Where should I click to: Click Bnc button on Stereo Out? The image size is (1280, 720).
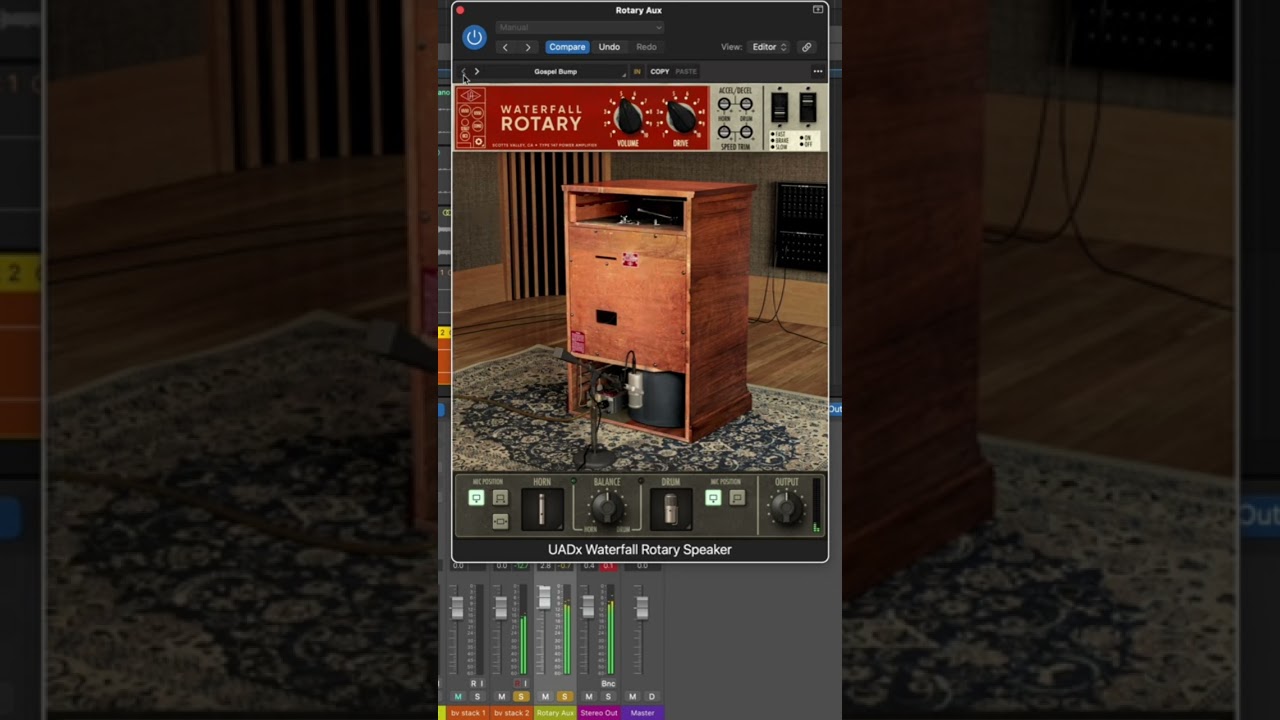click(x=608, y=683)
